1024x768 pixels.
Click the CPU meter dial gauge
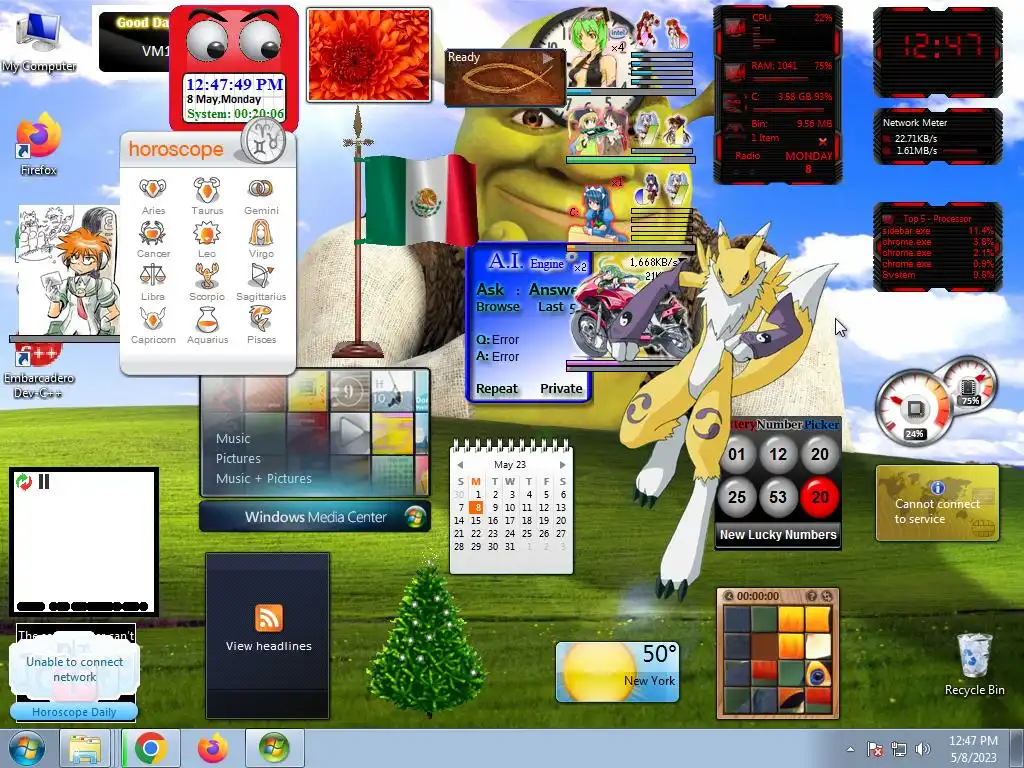point(914,410)
